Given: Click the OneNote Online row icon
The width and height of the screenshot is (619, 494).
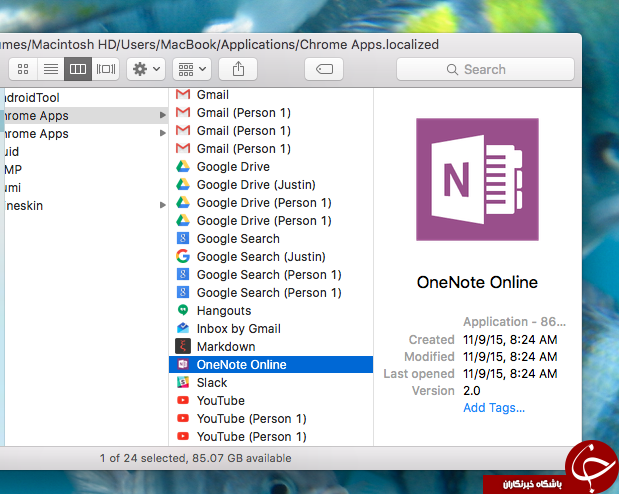Looking at the screenshot, I should (x=183, y=364).
